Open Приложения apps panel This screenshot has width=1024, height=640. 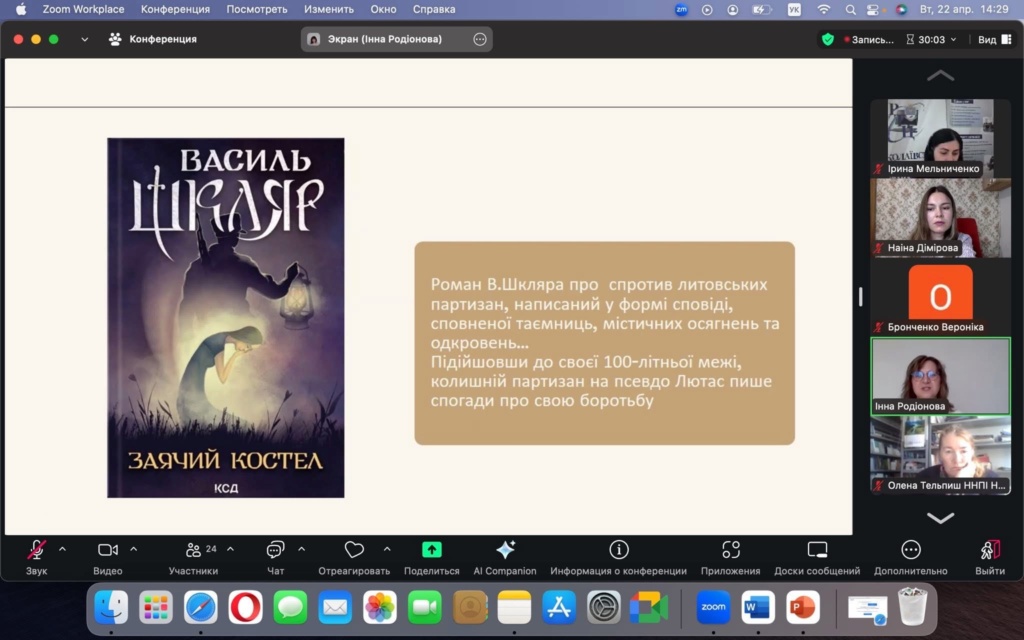[731, 556]
